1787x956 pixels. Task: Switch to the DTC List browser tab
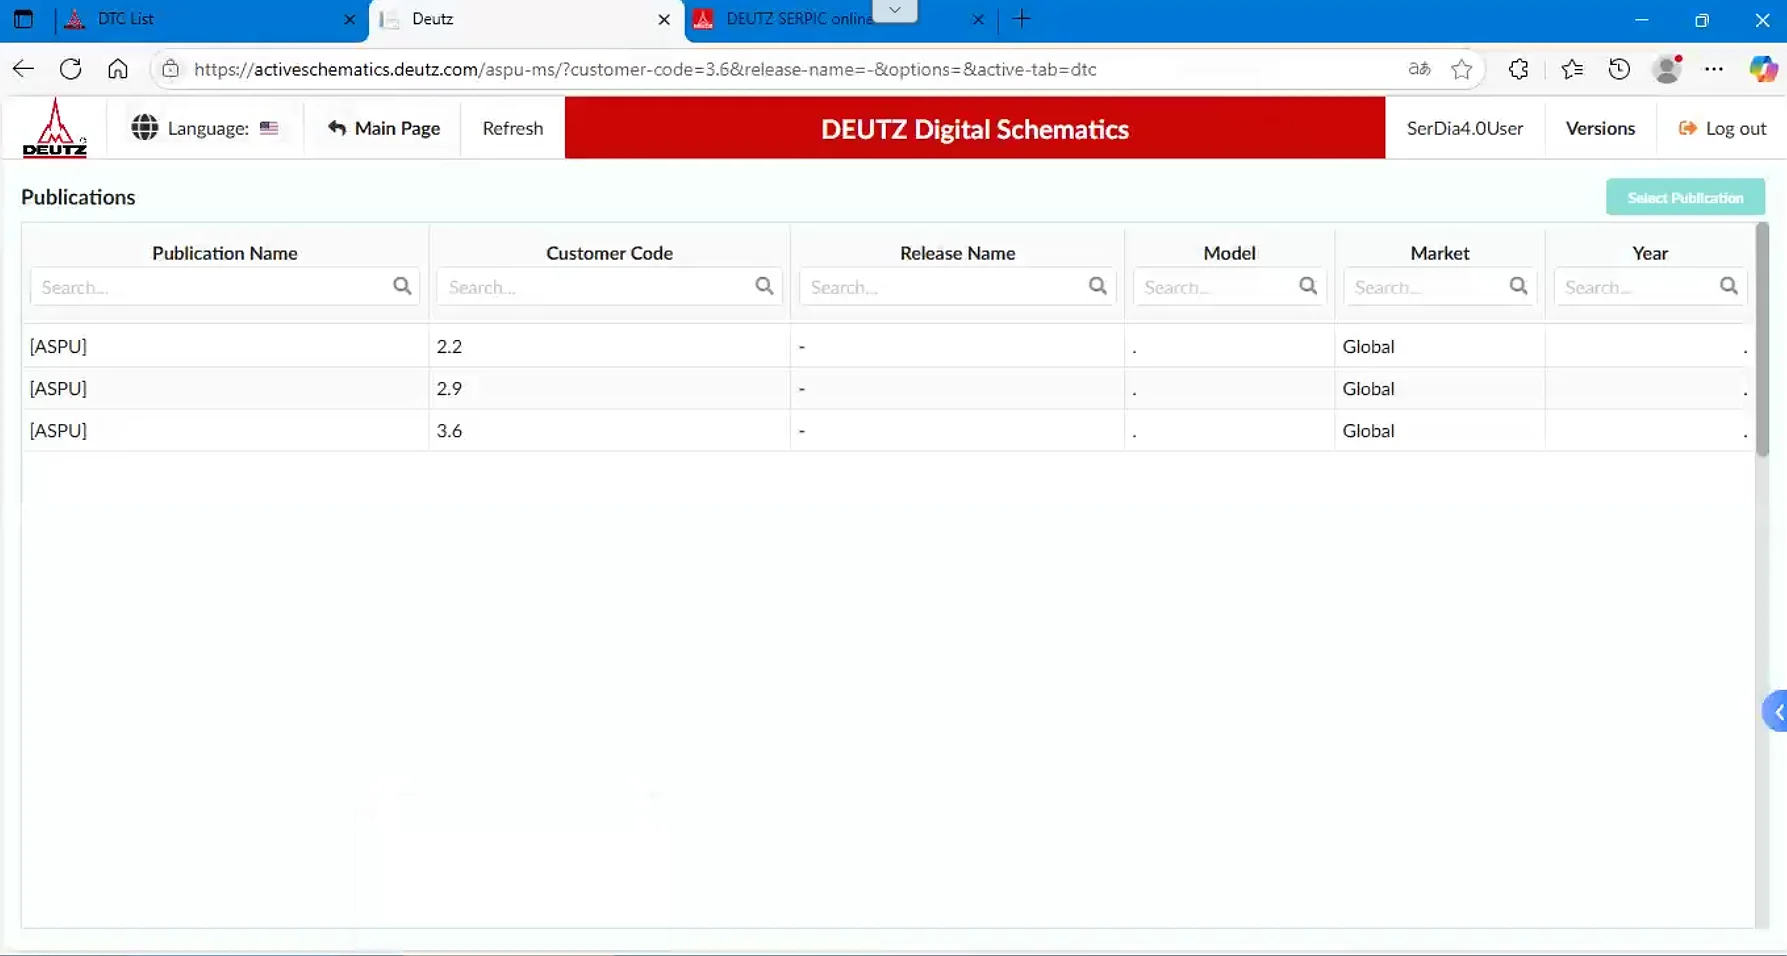[x=210, y=19]
